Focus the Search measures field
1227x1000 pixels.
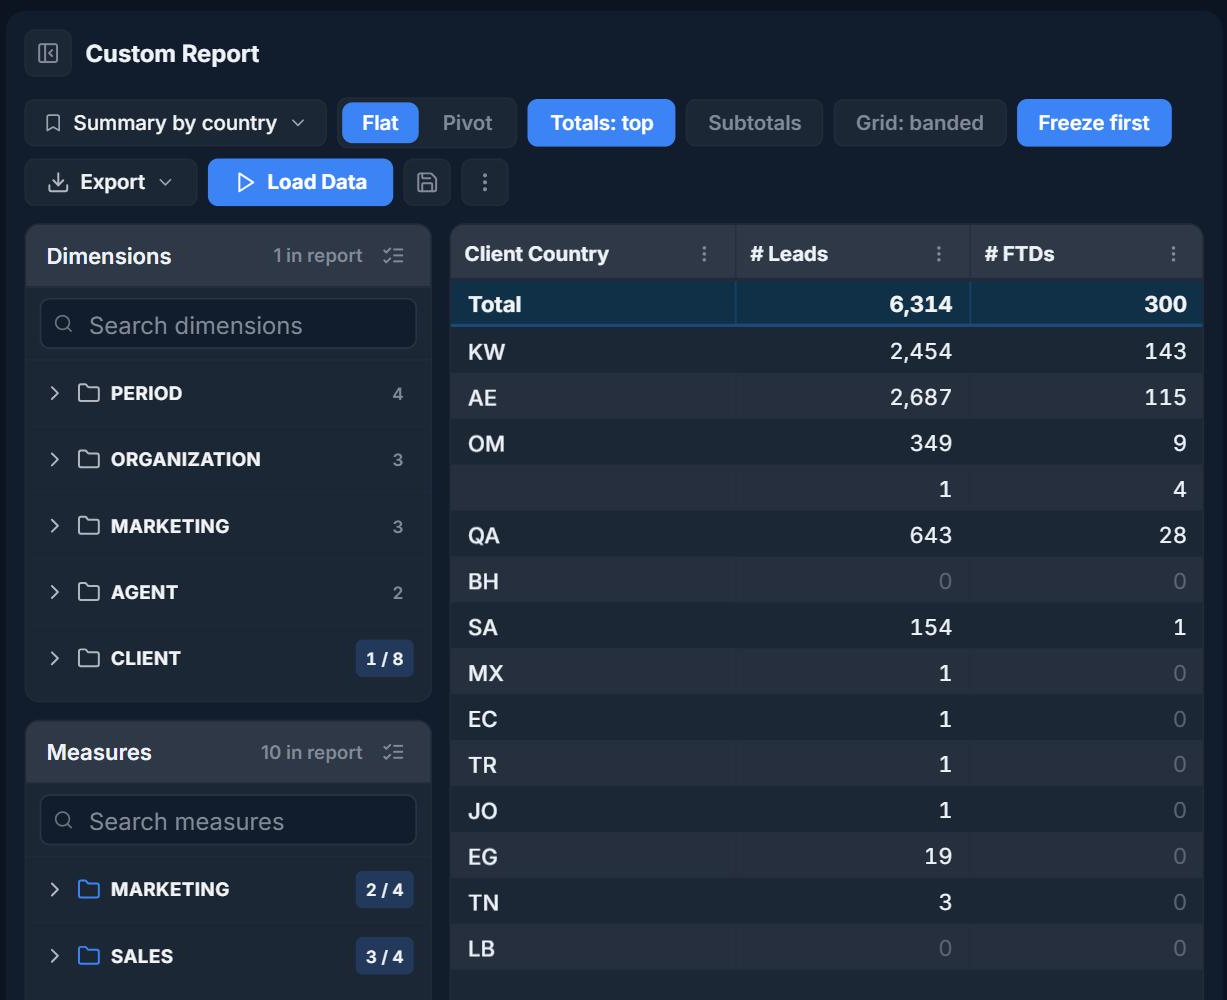tap(228, 821)
